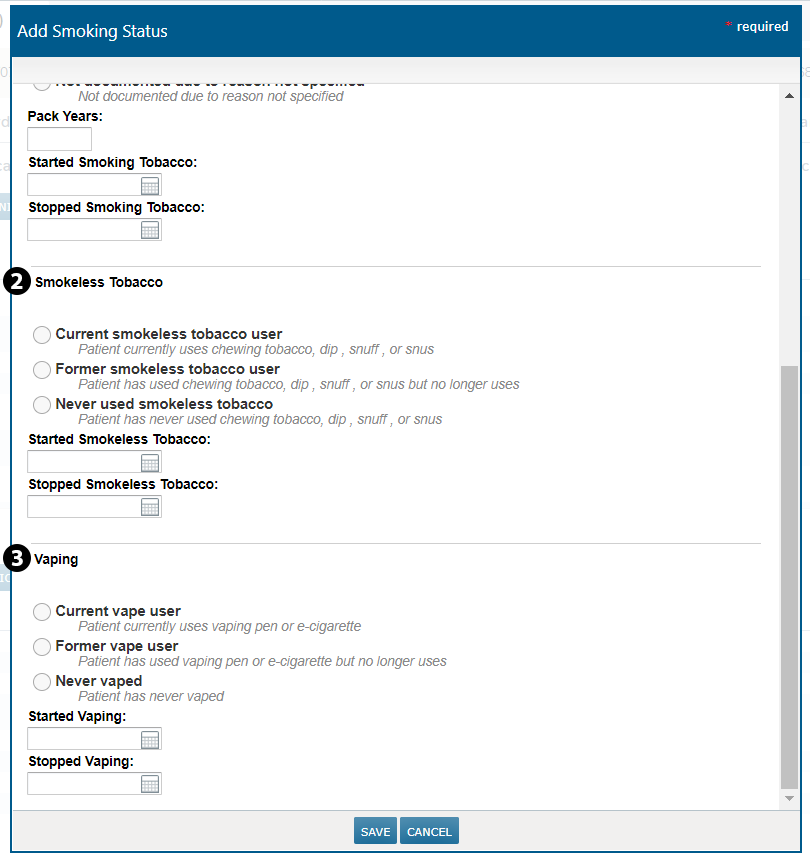
Task: Open calendar for Started Vaping date
Action: 150,739
